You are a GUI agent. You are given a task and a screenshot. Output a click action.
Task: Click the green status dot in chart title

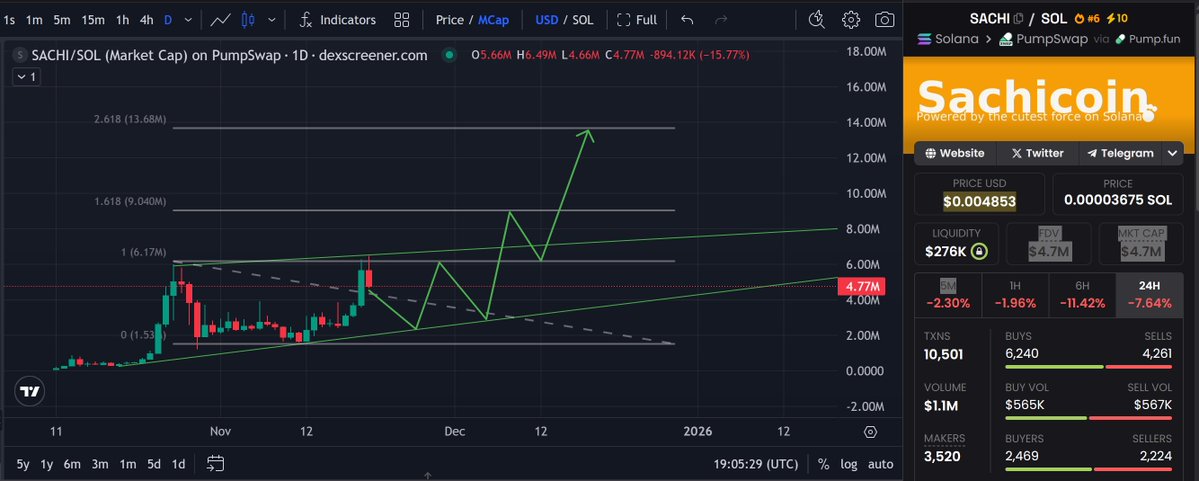coord(449,55)
